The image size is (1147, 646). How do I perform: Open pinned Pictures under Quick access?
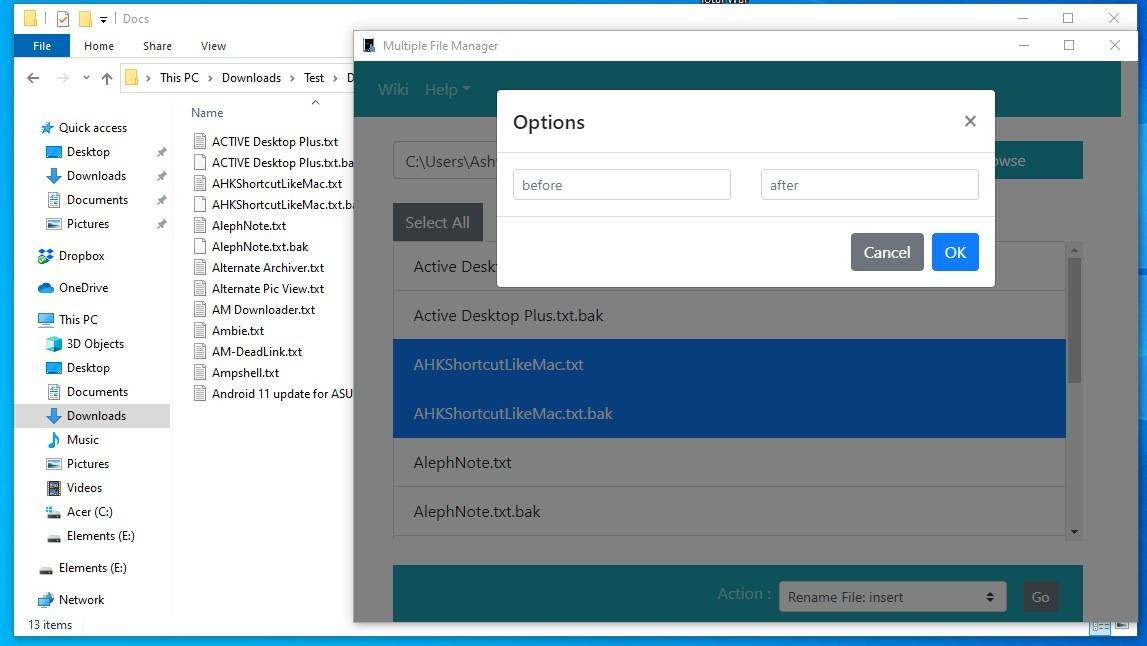tap(87, 224)
